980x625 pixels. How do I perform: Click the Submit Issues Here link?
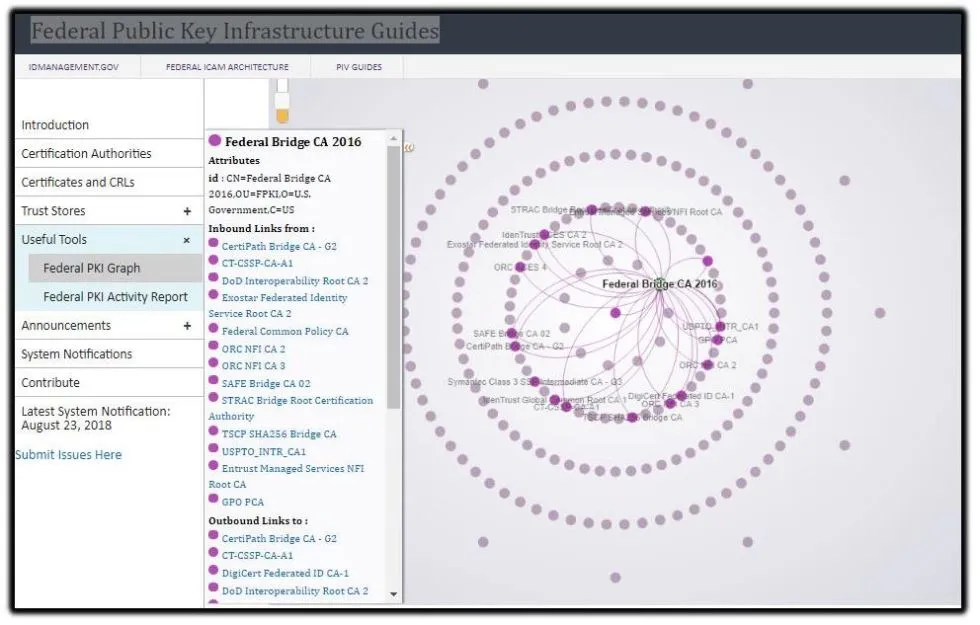pos(69,455)
